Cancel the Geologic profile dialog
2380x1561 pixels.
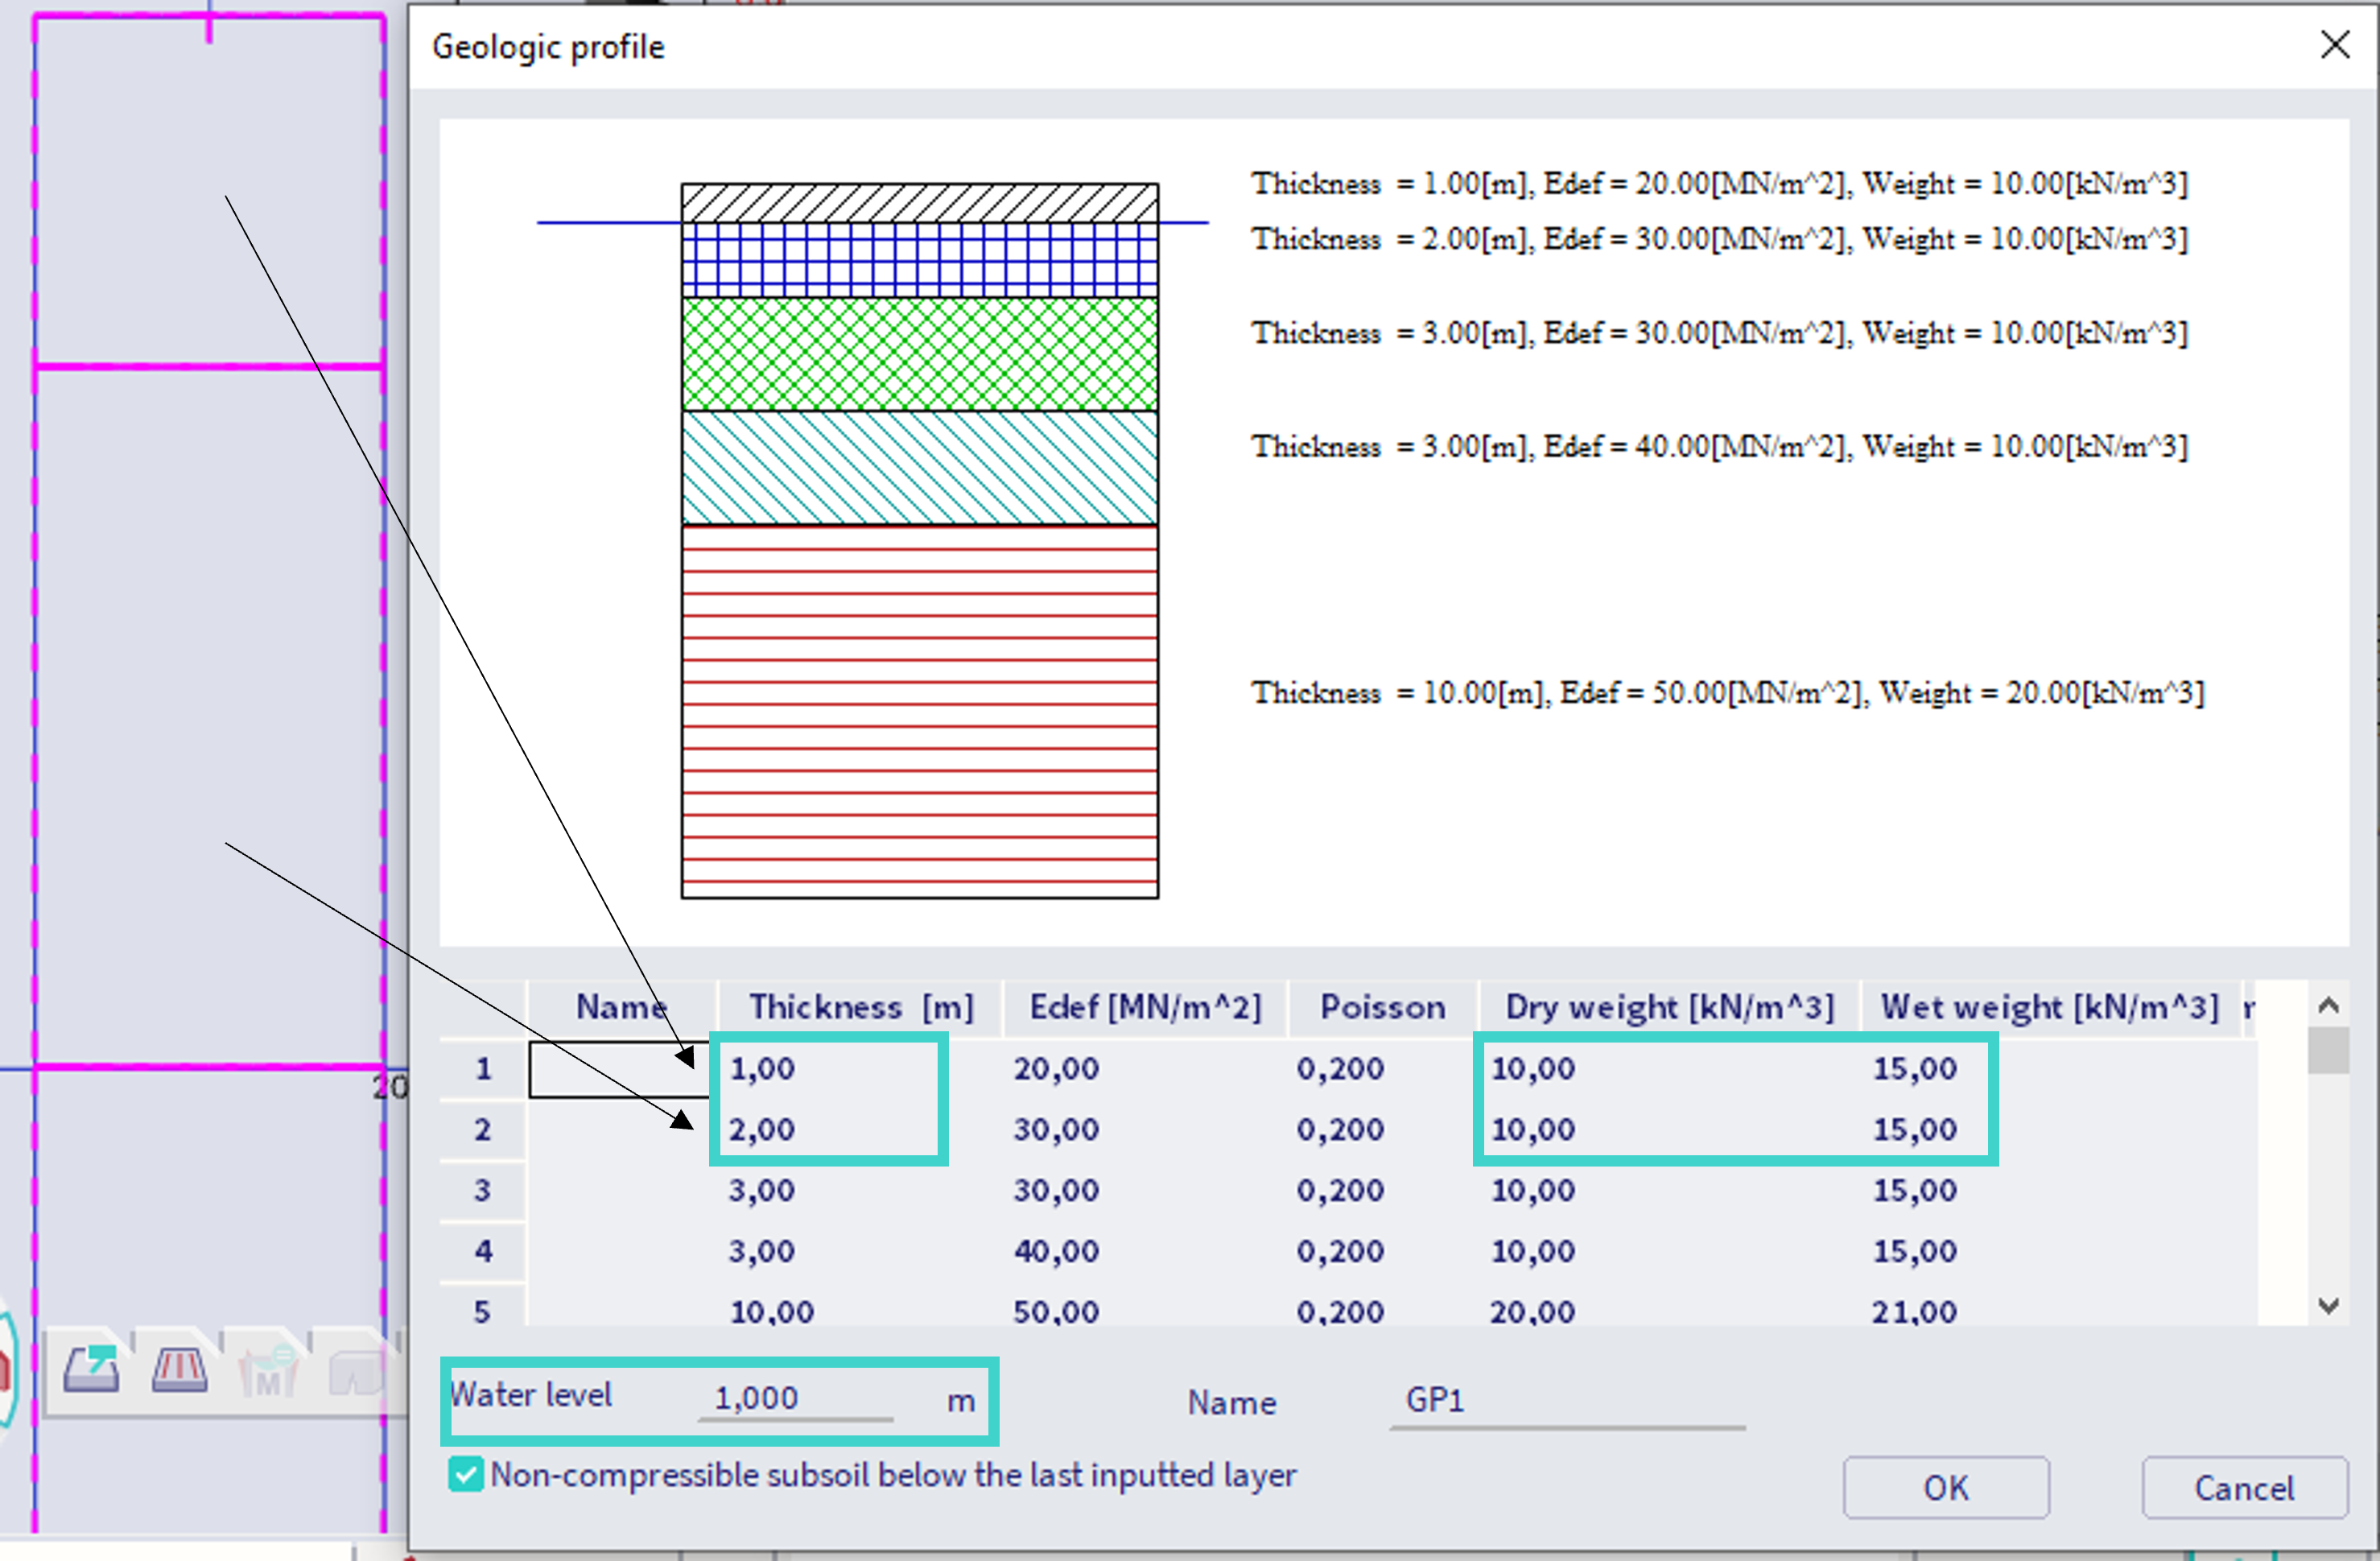tap(2243, 1488)
